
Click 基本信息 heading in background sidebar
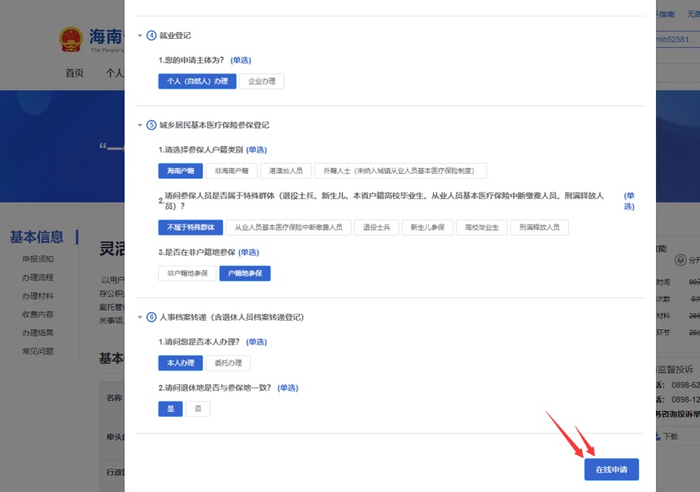tap(37, 237)
